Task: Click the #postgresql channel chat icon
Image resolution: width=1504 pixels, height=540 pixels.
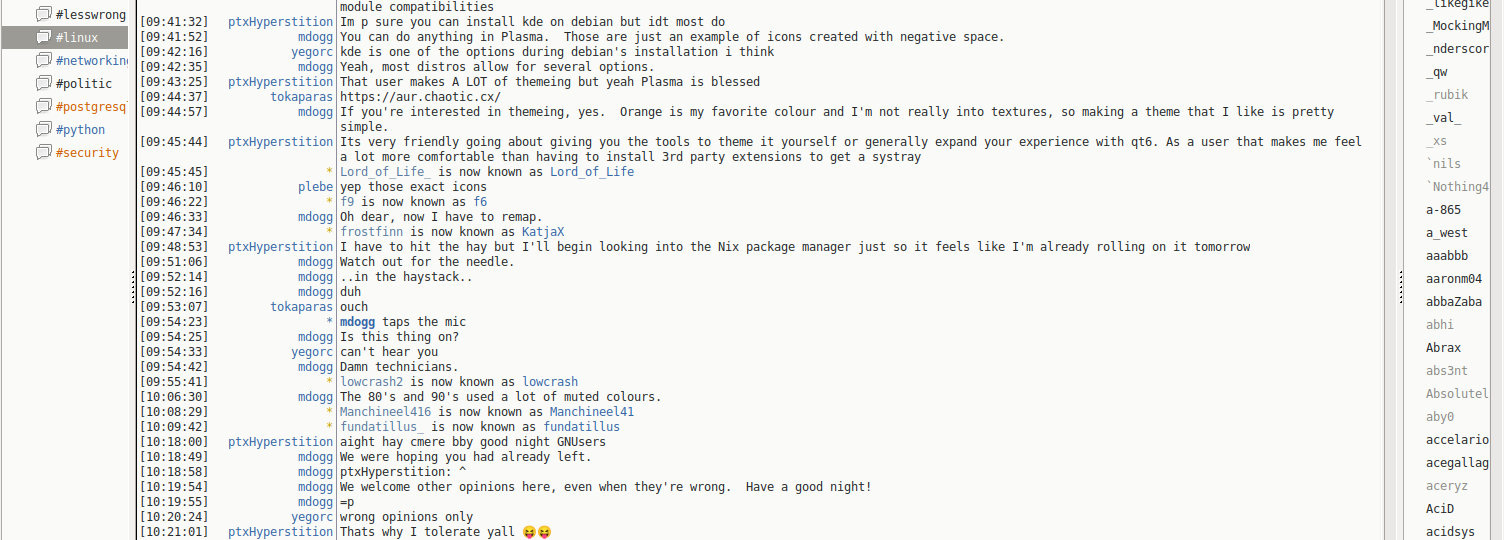Action: (43, 107)
